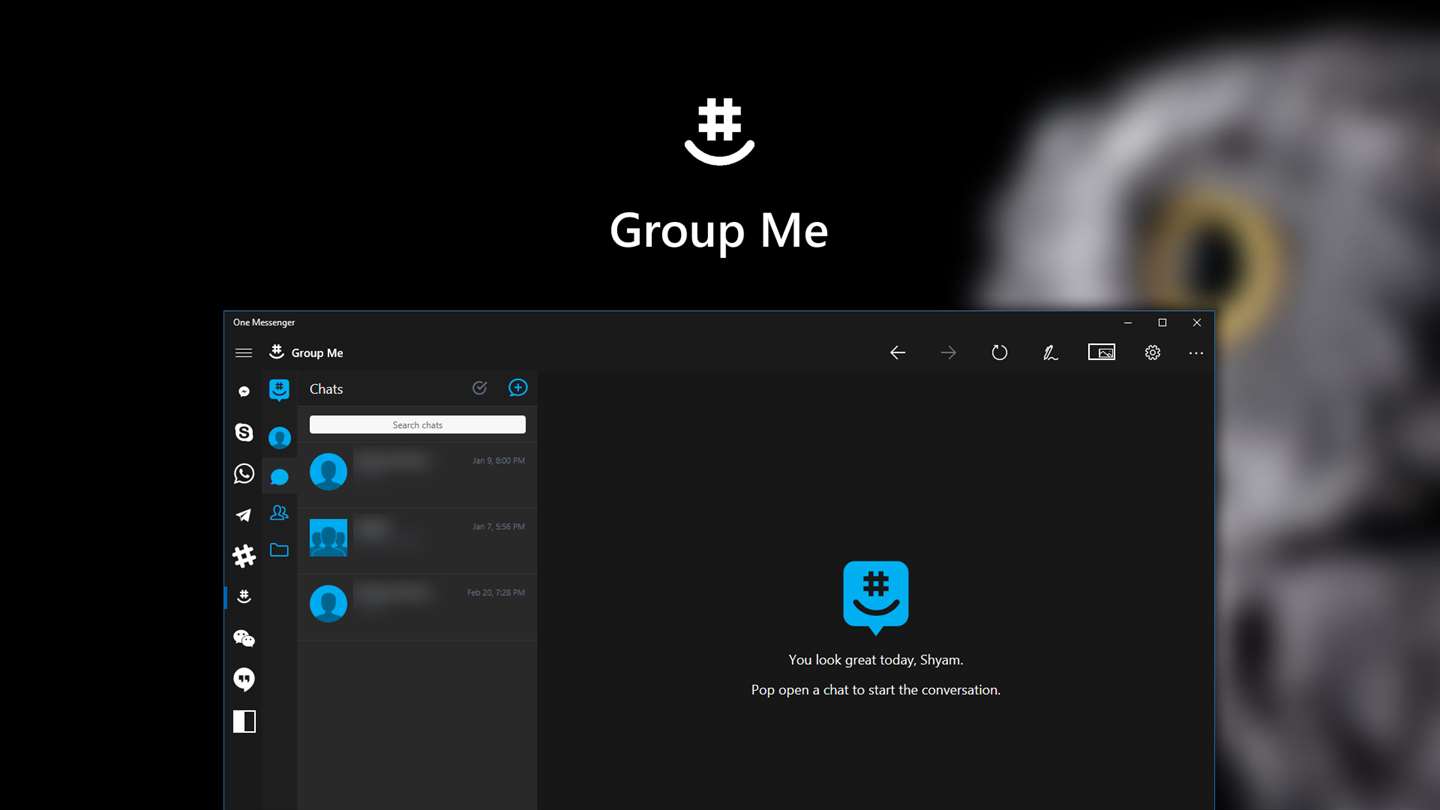The width and height of the screenshot is (1440, 810).
Task: Open the Archive folder tab
Action: coord(279,550)
